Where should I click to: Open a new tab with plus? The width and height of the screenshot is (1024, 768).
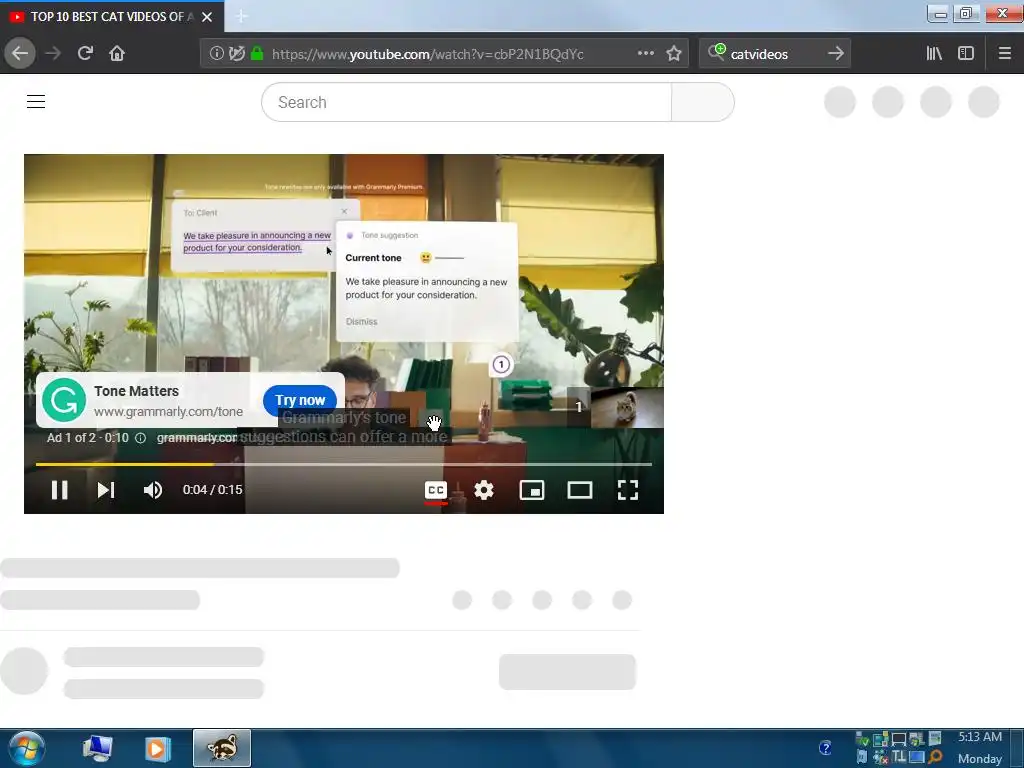(241, 16)
